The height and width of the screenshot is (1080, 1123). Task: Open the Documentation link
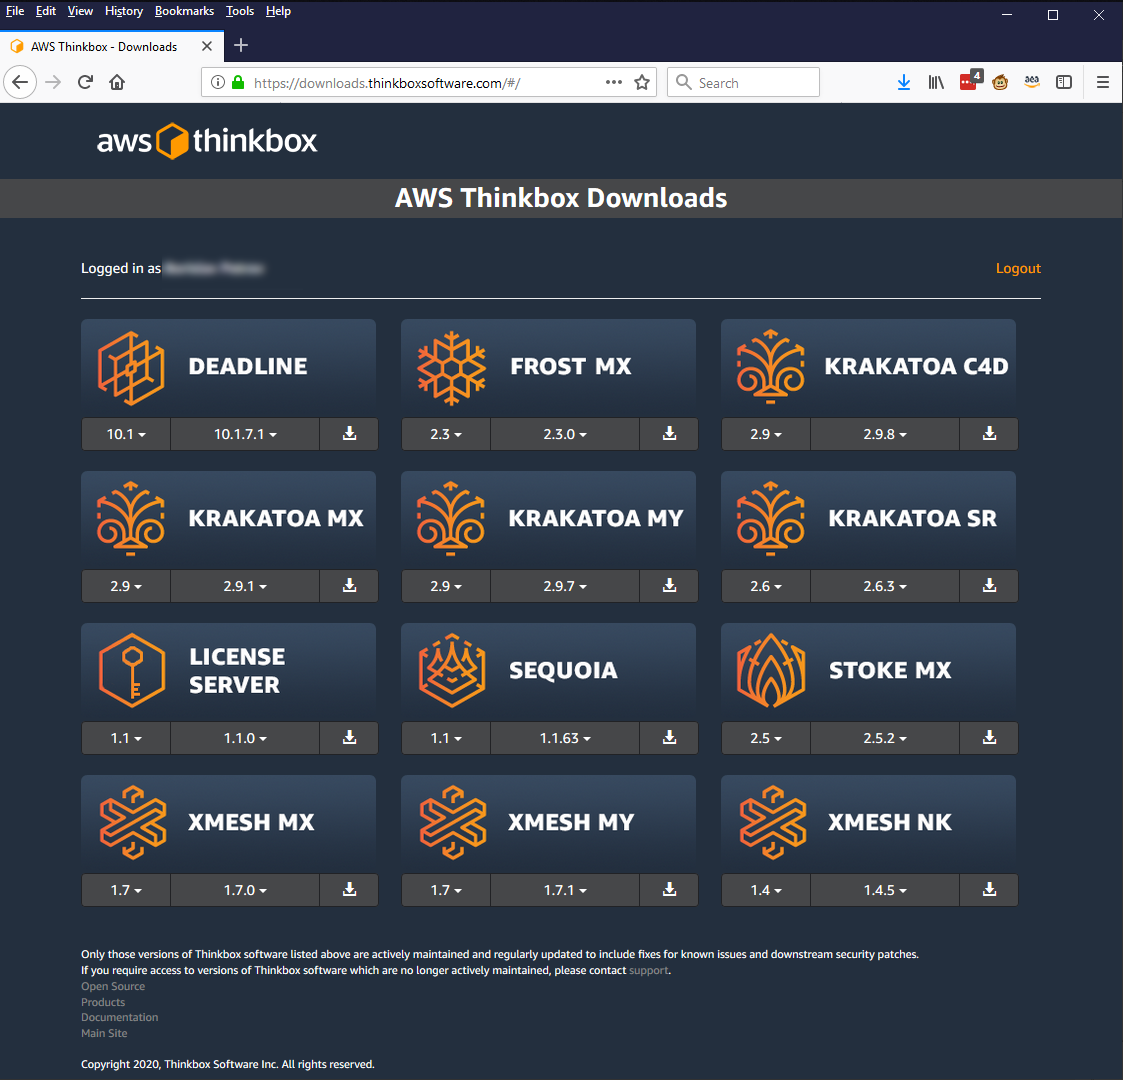(x=119, y=1017)
